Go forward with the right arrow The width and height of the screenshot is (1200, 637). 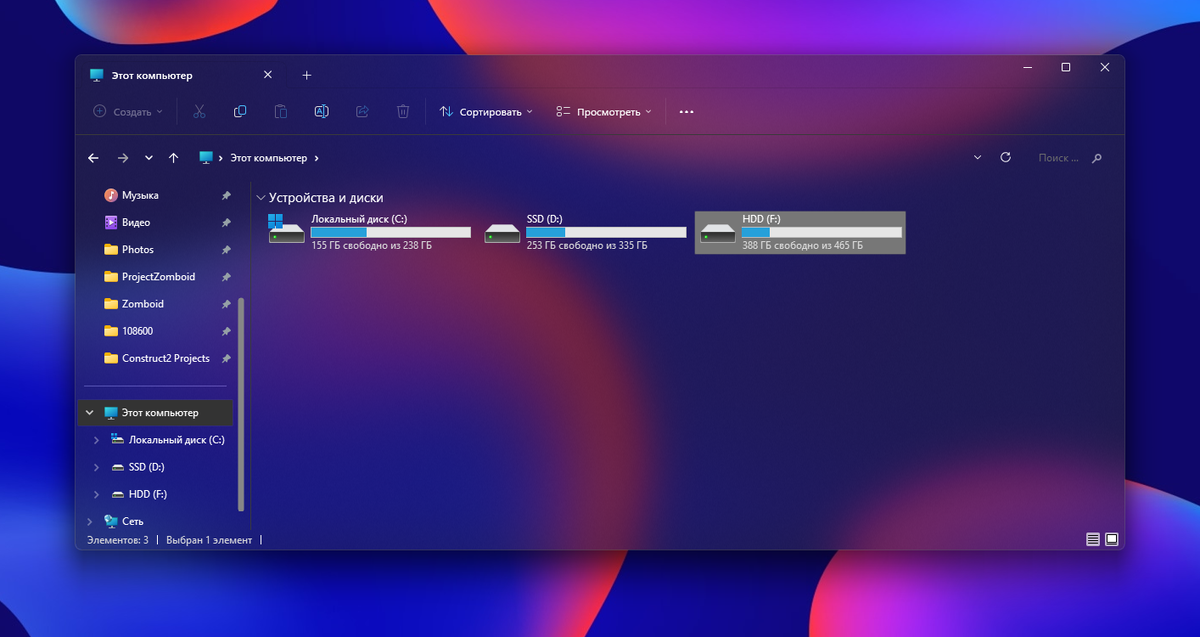123,158
